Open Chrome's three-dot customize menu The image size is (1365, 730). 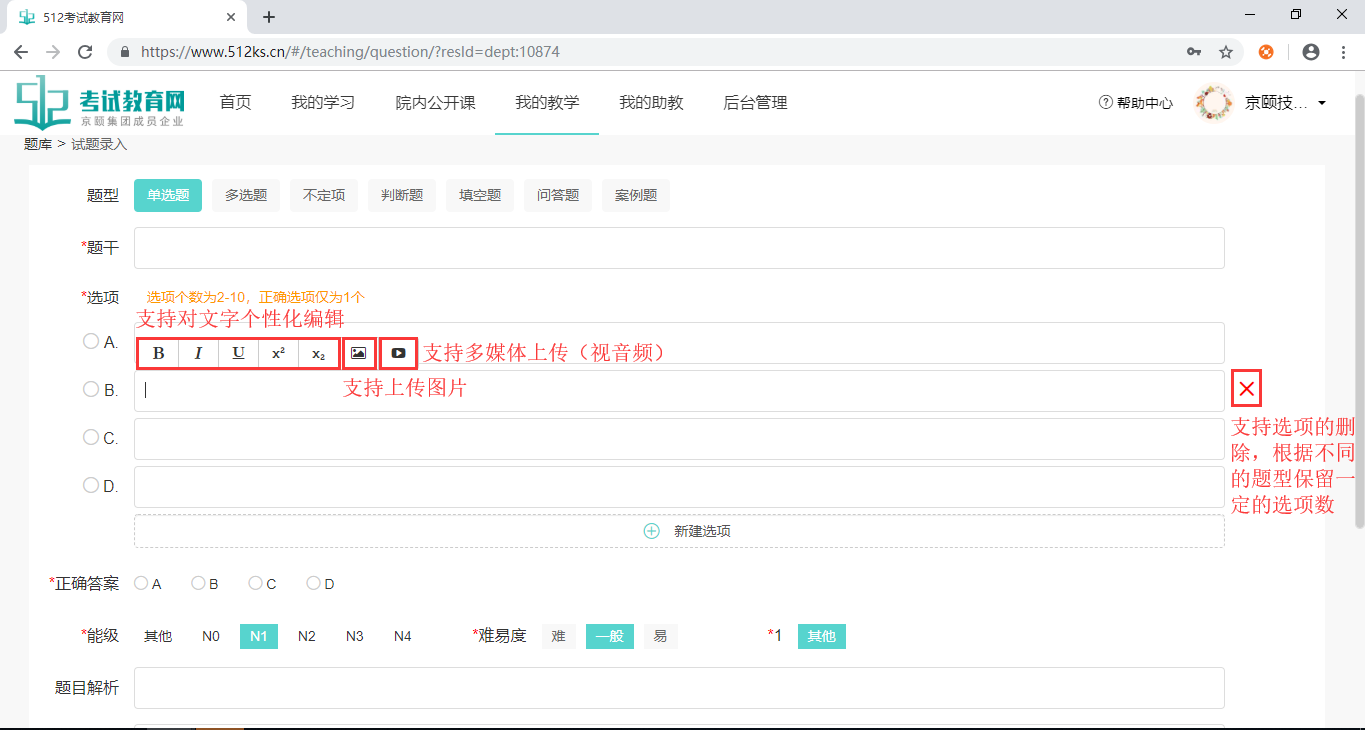click(x=1343, y=50)
